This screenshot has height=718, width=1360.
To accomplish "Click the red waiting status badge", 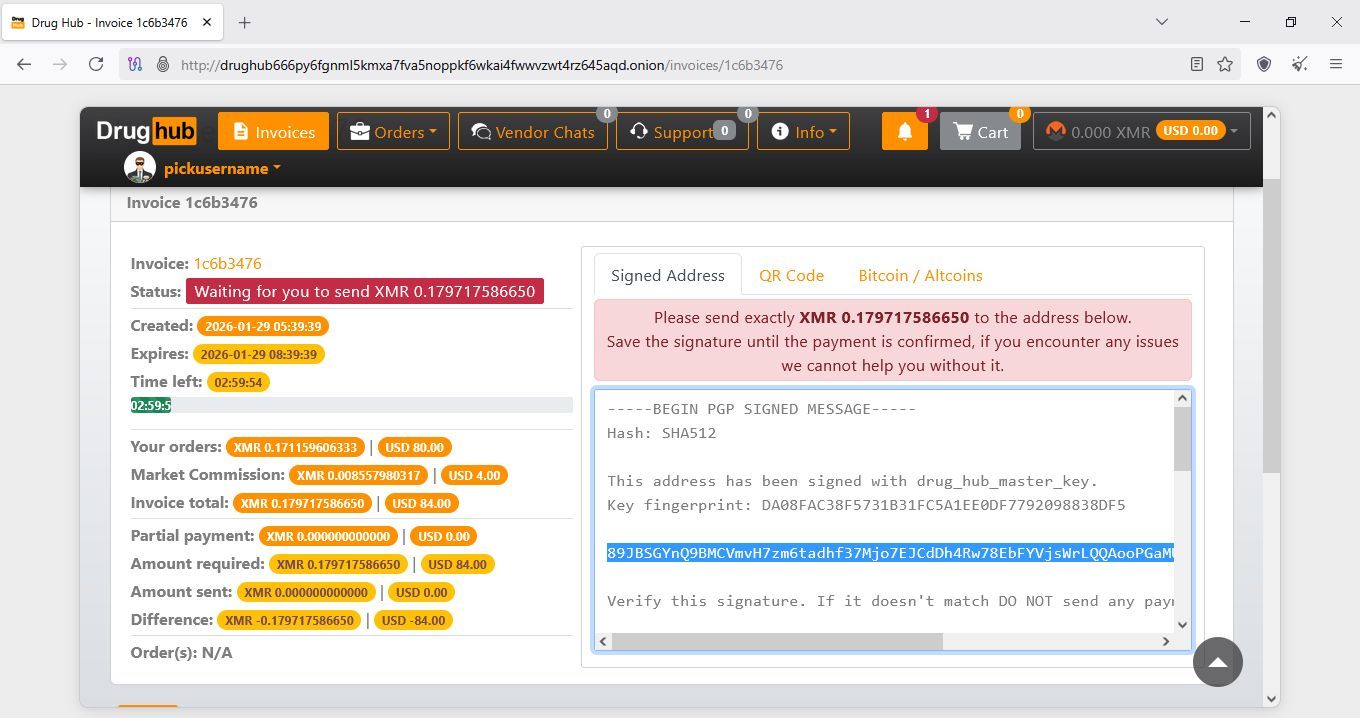I will pos(365,291).
